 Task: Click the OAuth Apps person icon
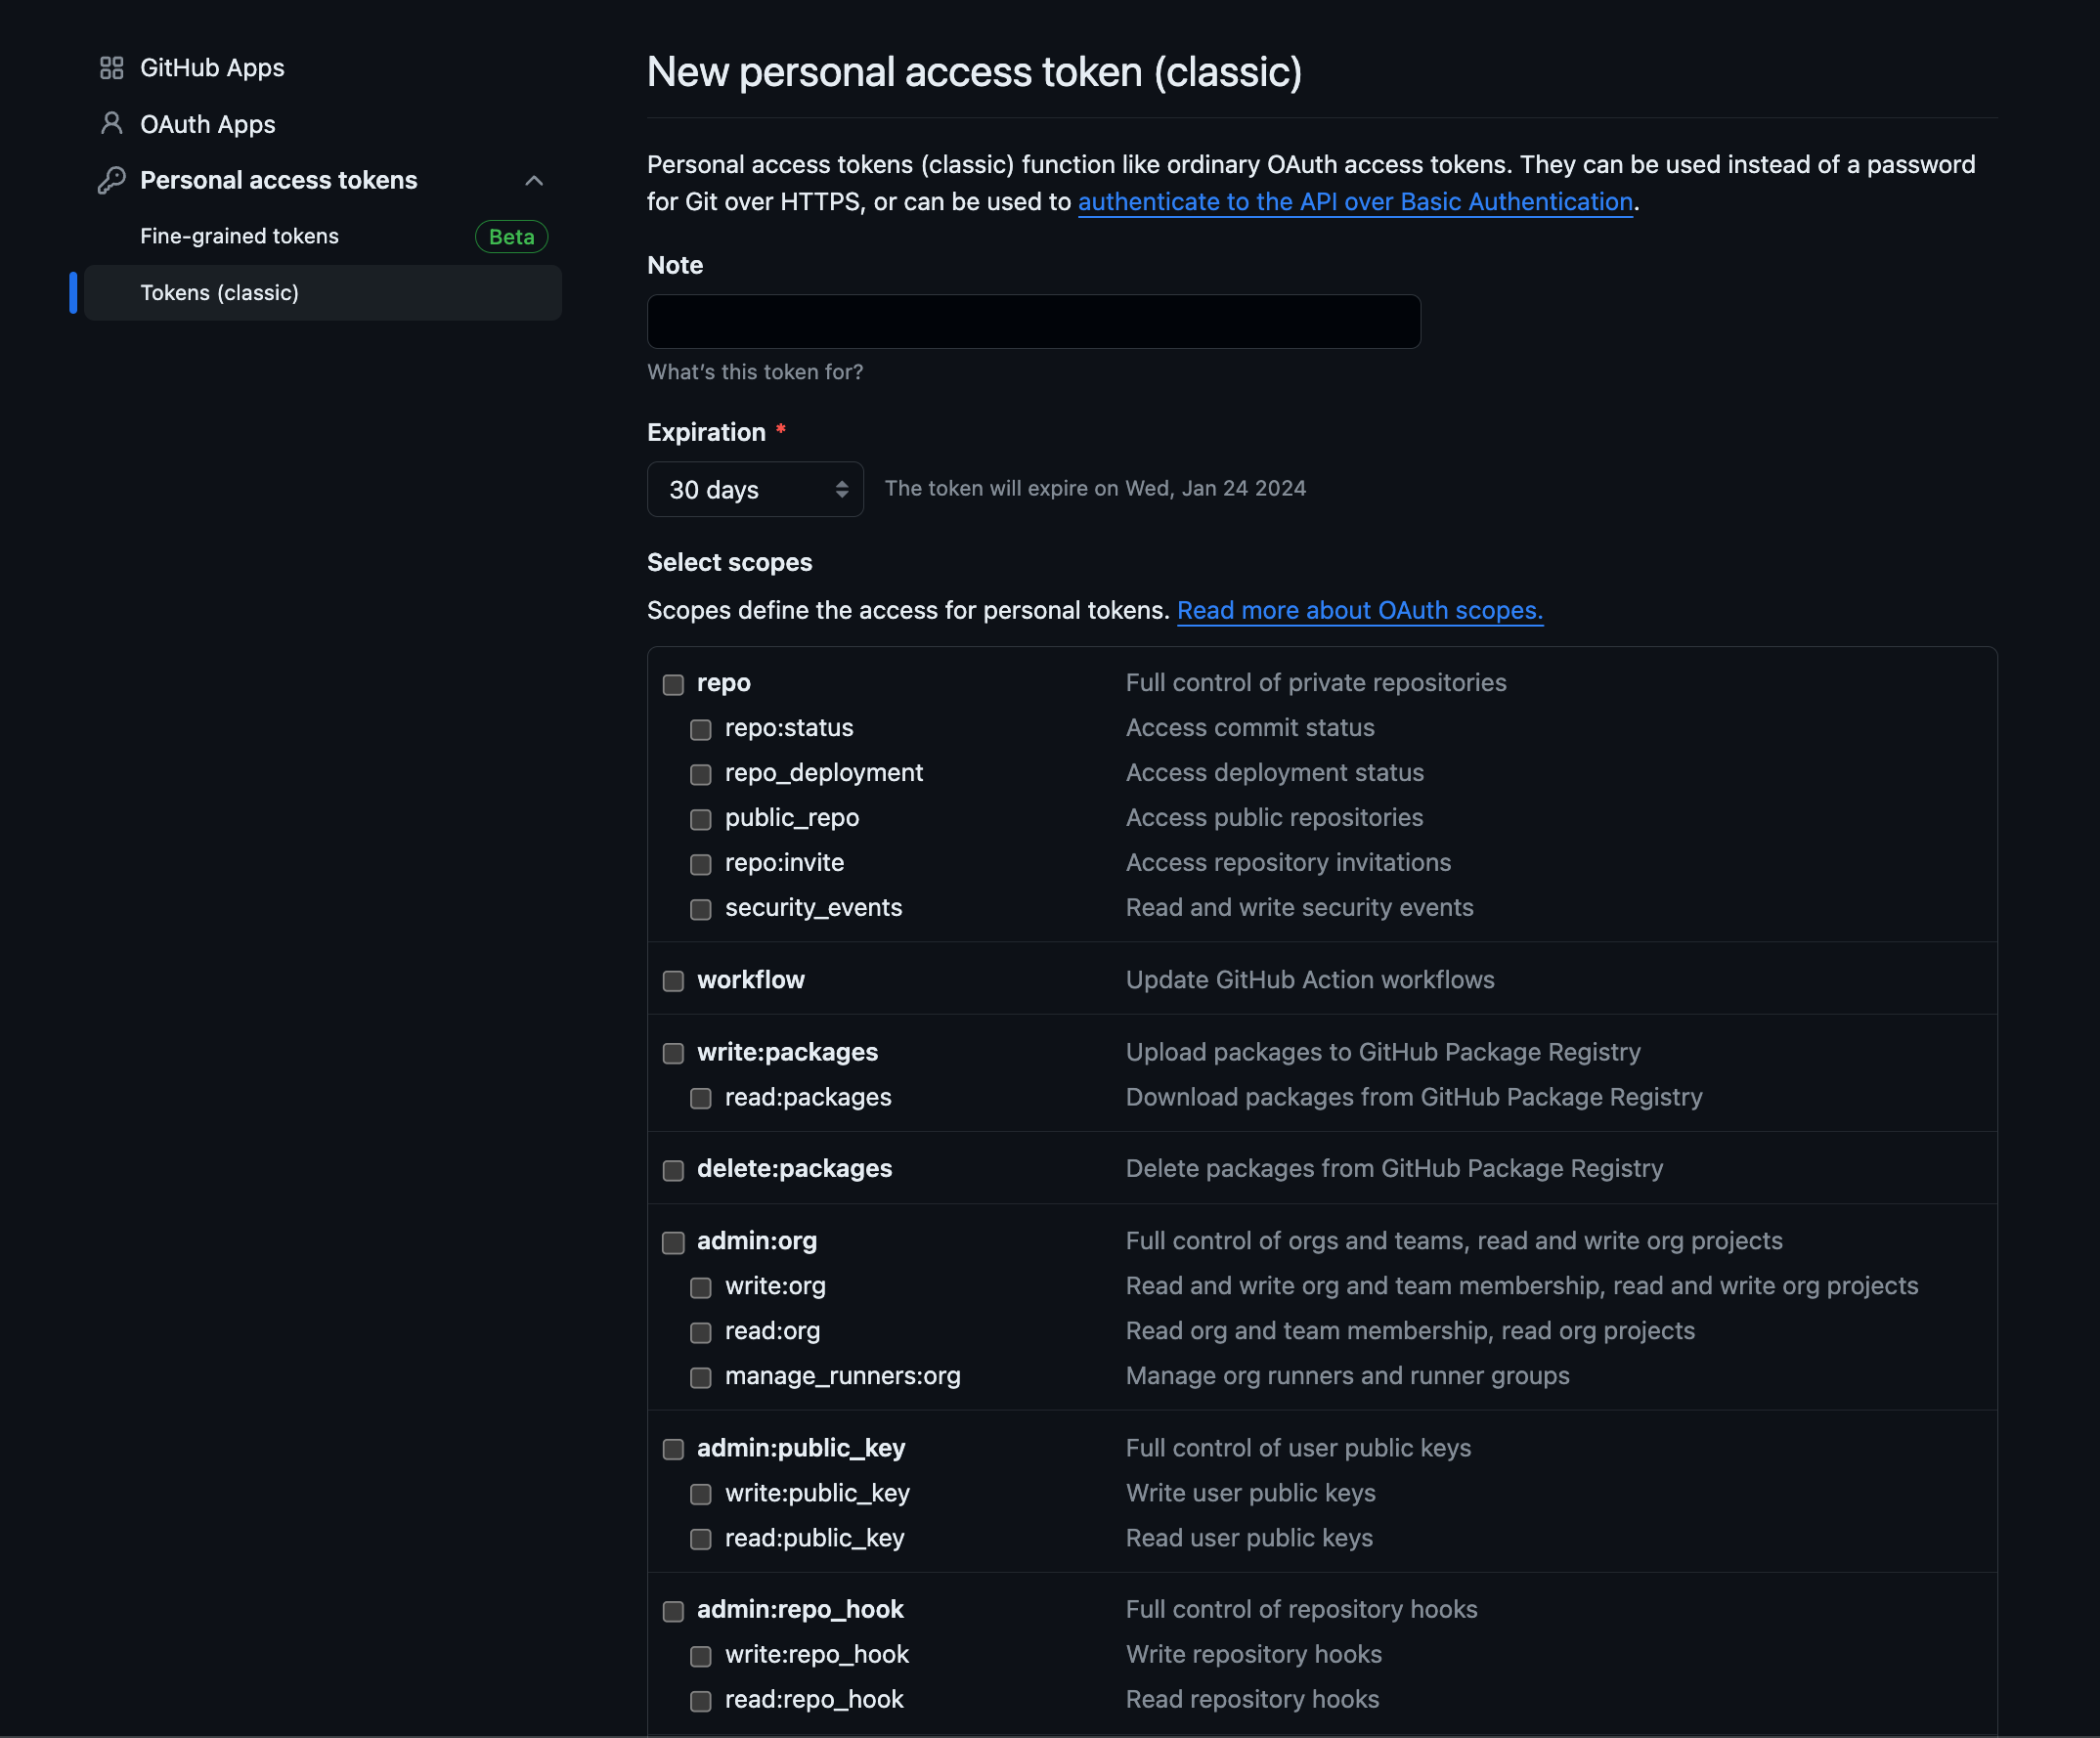111,123
